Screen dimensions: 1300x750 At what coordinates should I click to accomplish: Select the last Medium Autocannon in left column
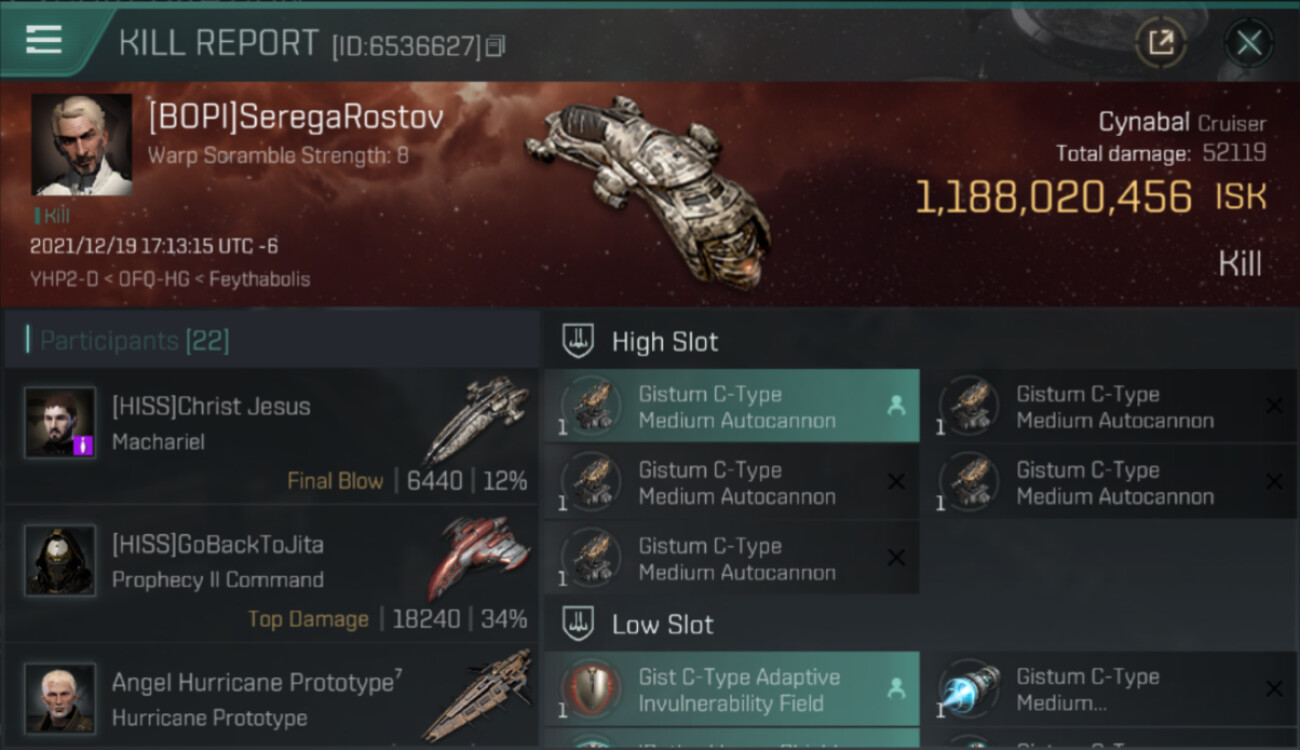coord(731,558)
